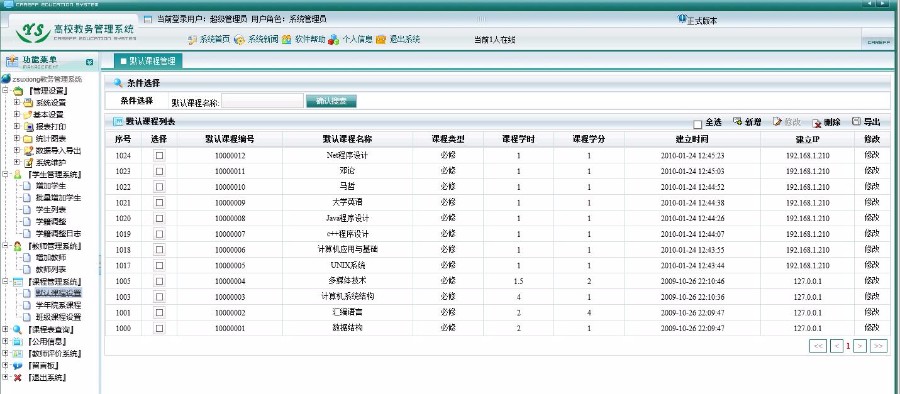The width and height of the screenshot is (900, 394).
Task: Open 学生列表 in the sidebar tree
Action: tap(50, 210)
